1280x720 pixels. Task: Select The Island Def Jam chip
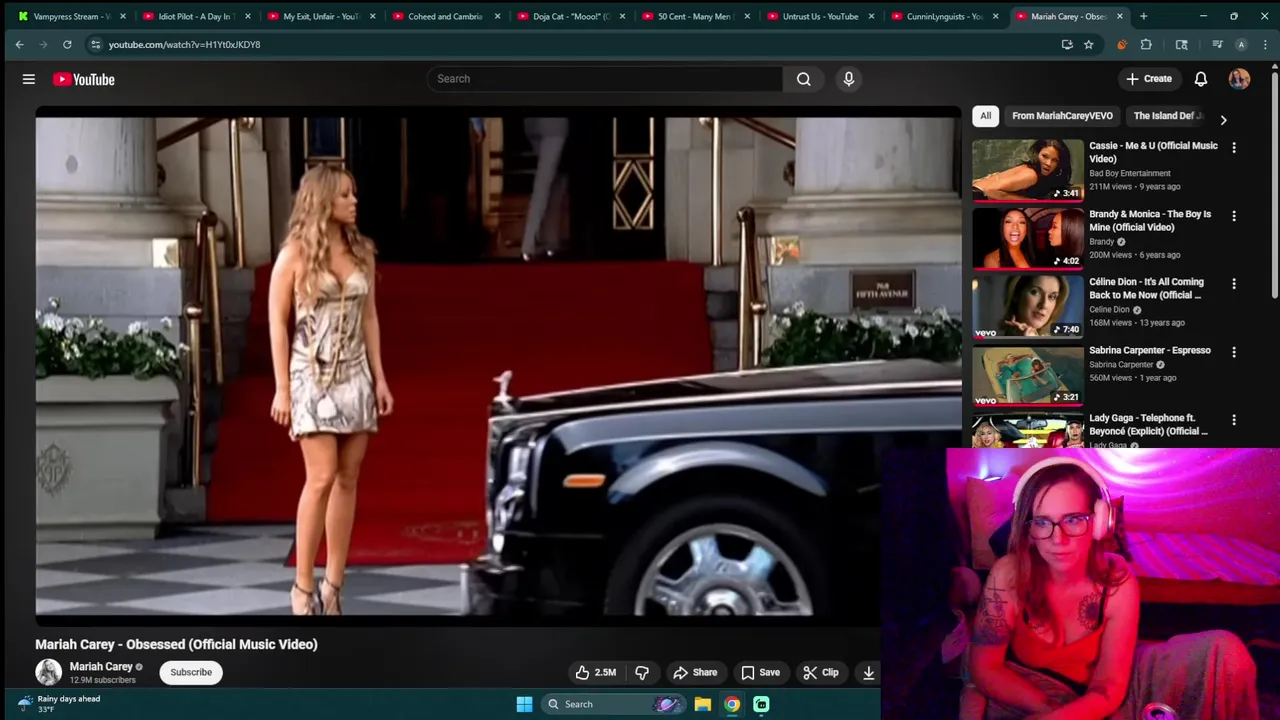pos(1167,116)
